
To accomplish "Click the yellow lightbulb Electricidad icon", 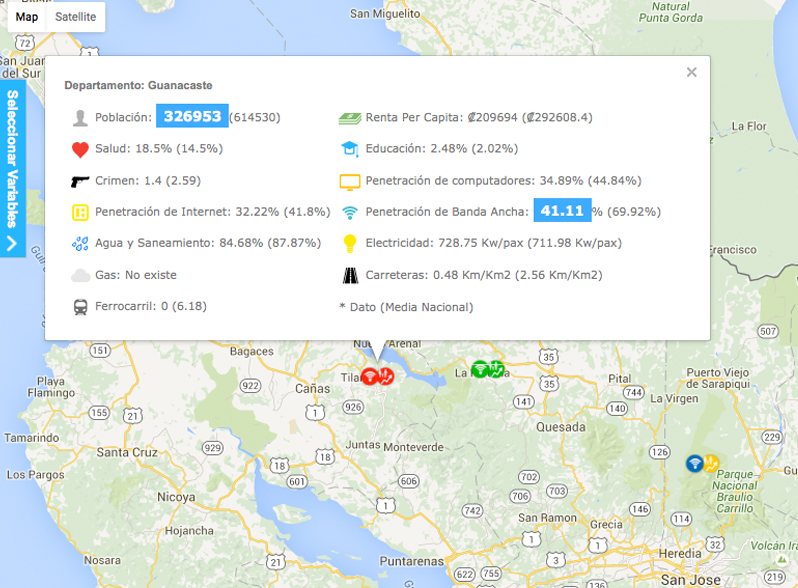I will pos(349,243).
